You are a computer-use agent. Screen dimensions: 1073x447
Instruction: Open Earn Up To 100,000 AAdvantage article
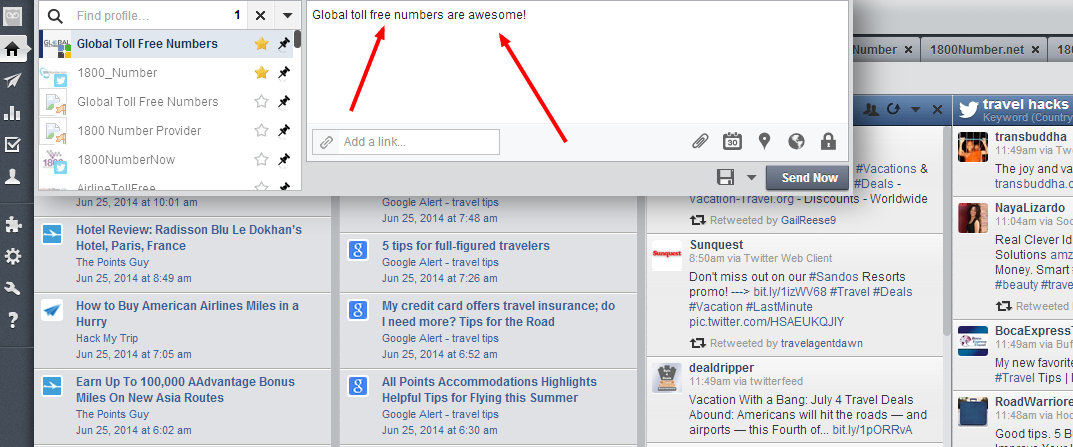(185, 389)
